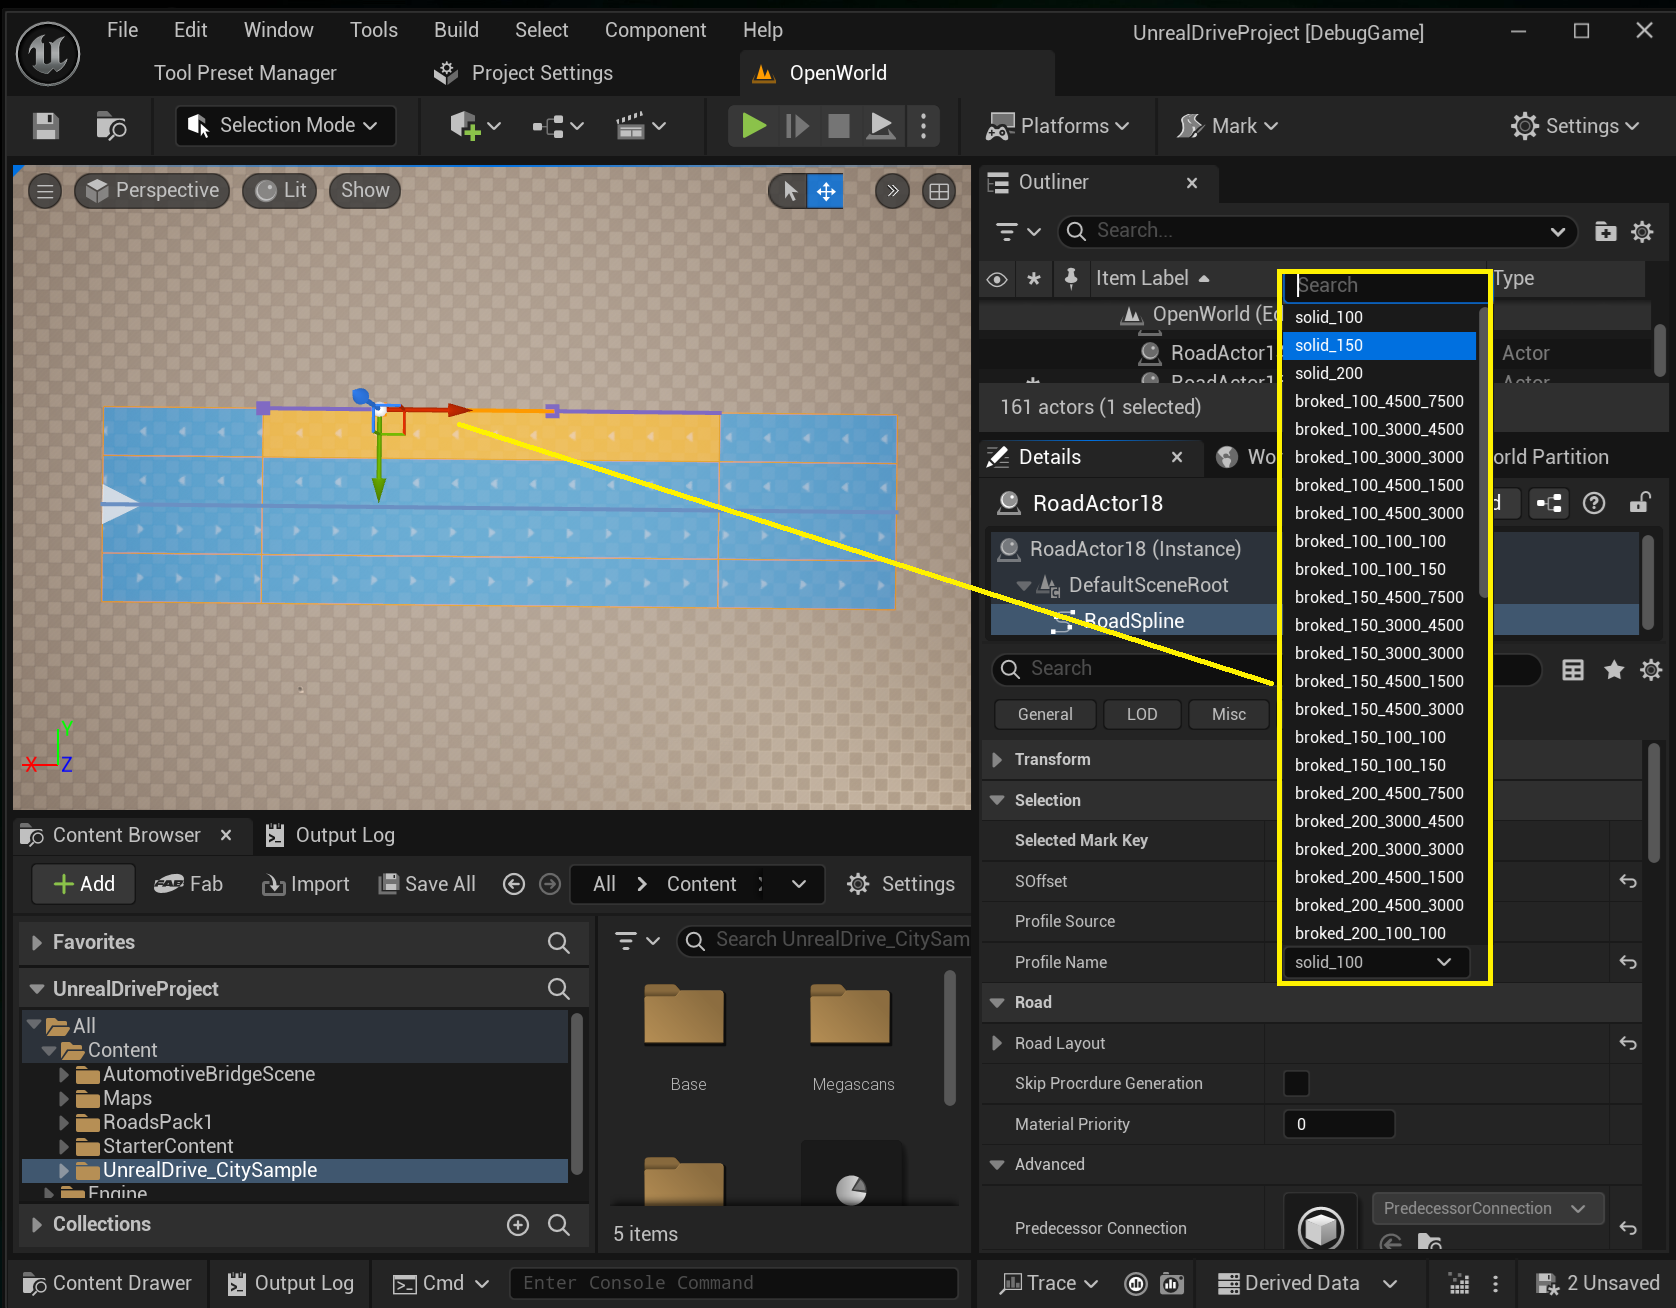Activate the viewport select cursor tool
Screen dimensions: 1676x1308
click(790, 191)
